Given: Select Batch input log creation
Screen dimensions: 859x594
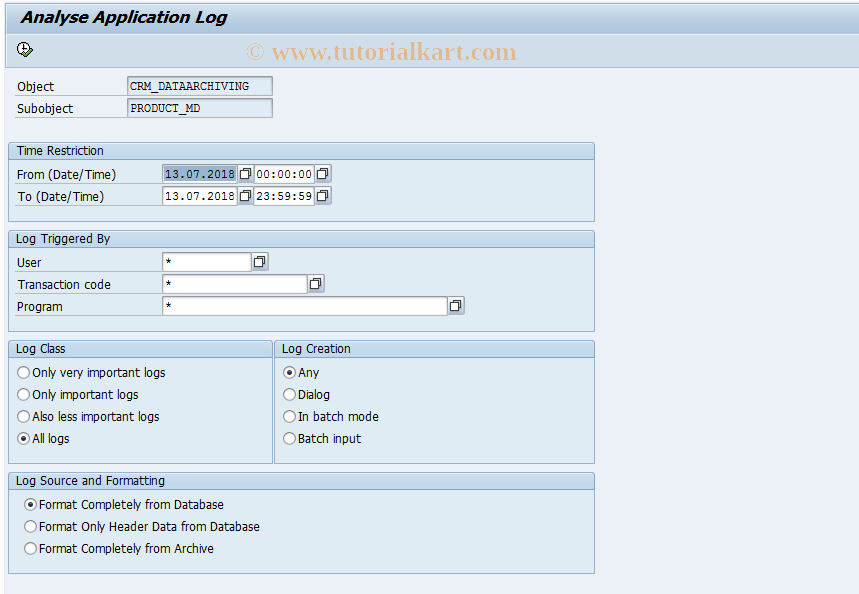Looking at the screenshot, I should click(289, 438).
